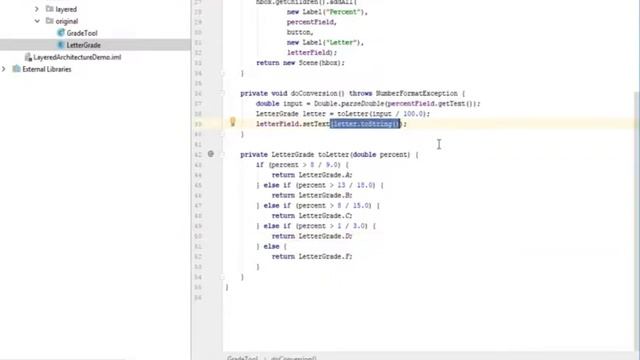Viewport: 640px width, 360px height.
Task: Click the 'percent > 13 / 18.0' condition
Action: [336, 185]
